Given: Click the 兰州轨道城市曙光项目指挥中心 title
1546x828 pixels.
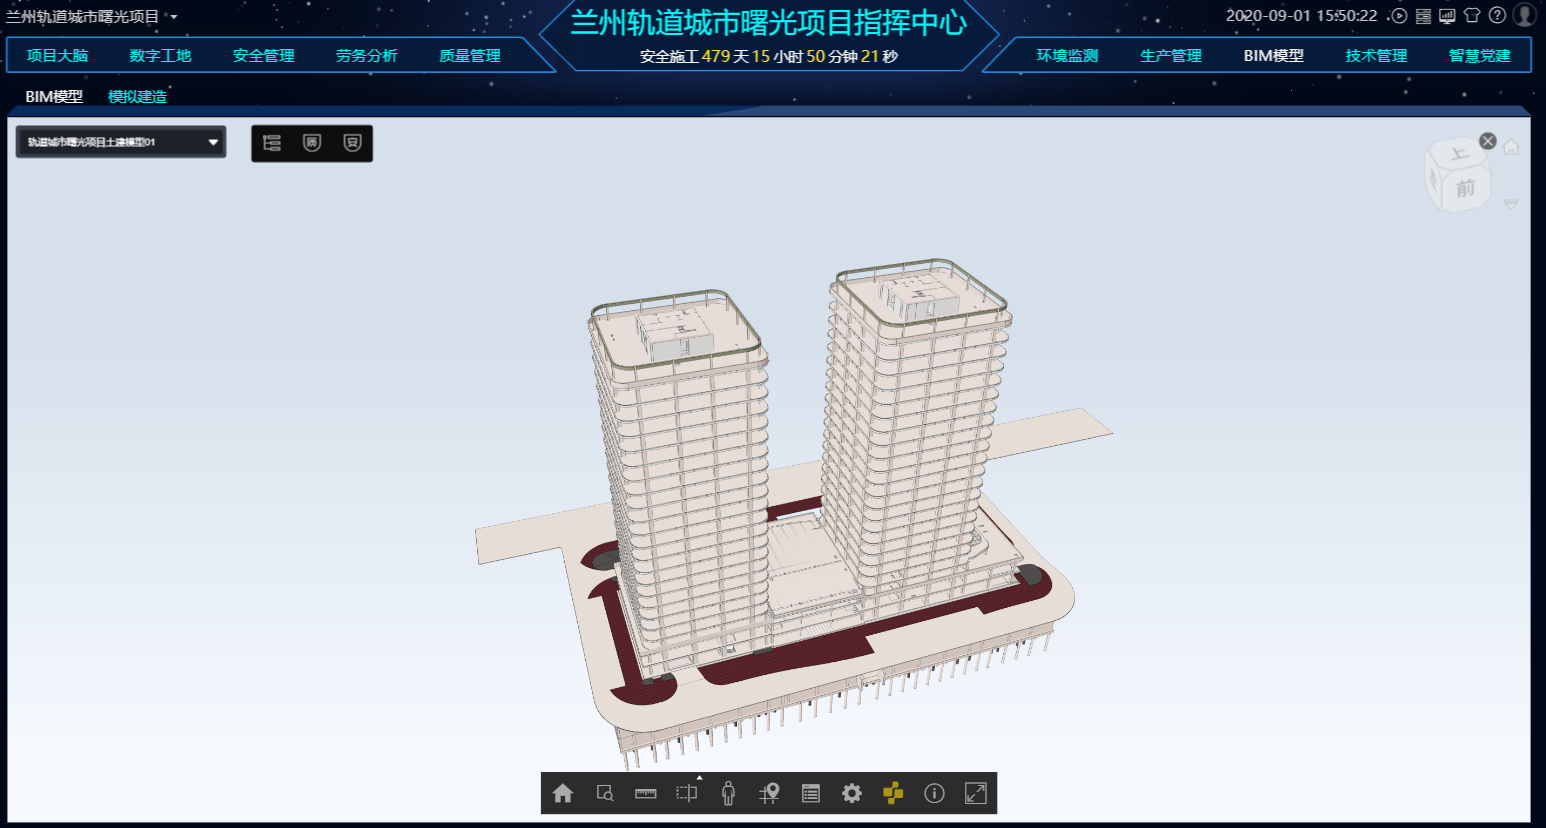Looking at the screenshot, I should coord(768,22).
